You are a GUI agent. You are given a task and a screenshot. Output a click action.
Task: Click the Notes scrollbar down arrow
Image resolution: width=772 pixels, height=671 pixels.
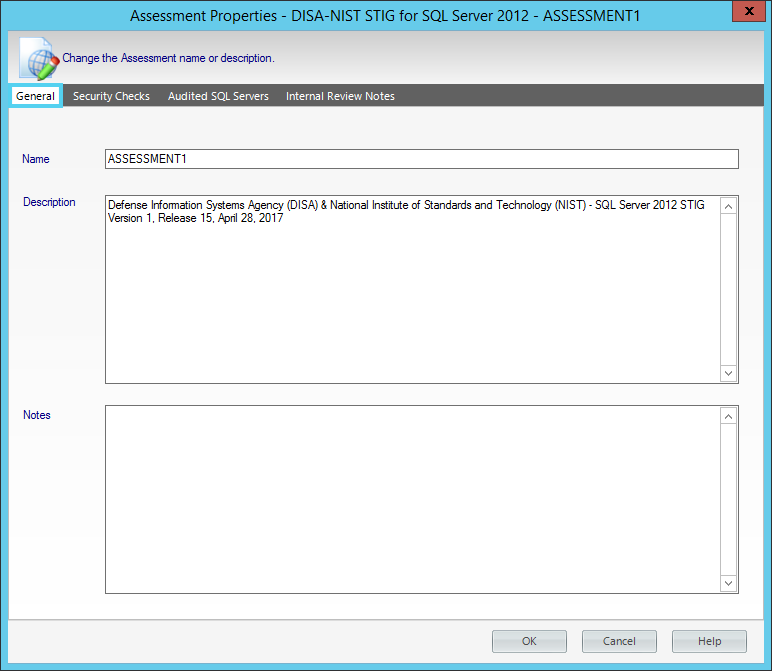728,583
